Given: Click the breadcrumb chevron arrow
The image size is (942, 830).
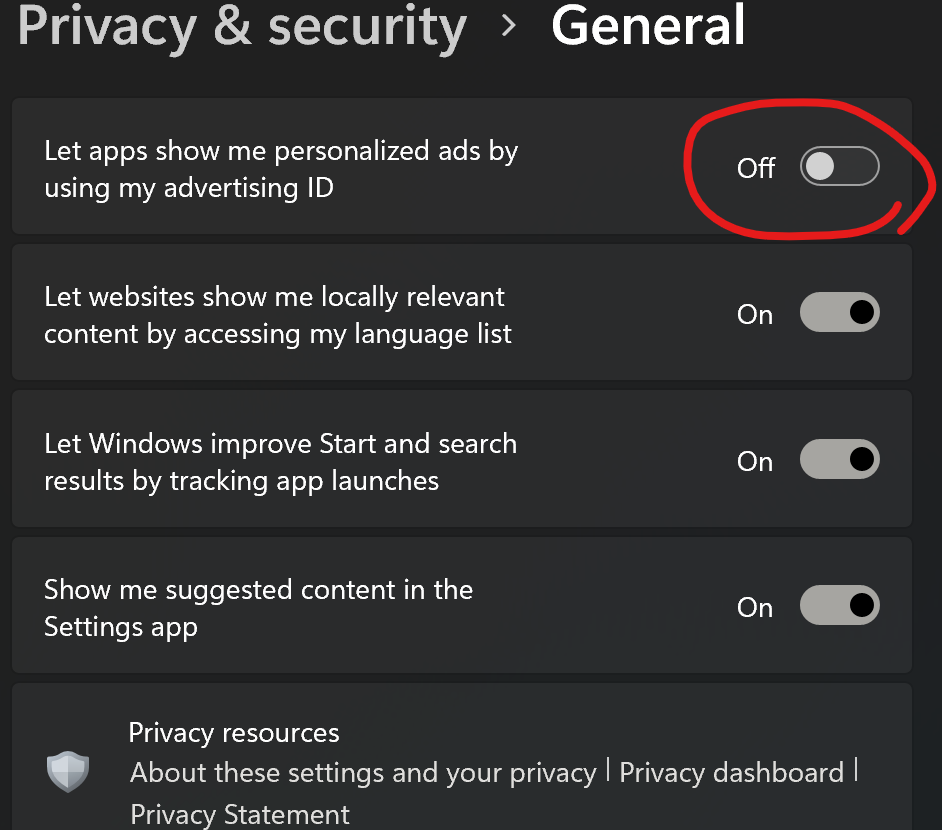Looking at the screenshot, I should pos(509,26).
